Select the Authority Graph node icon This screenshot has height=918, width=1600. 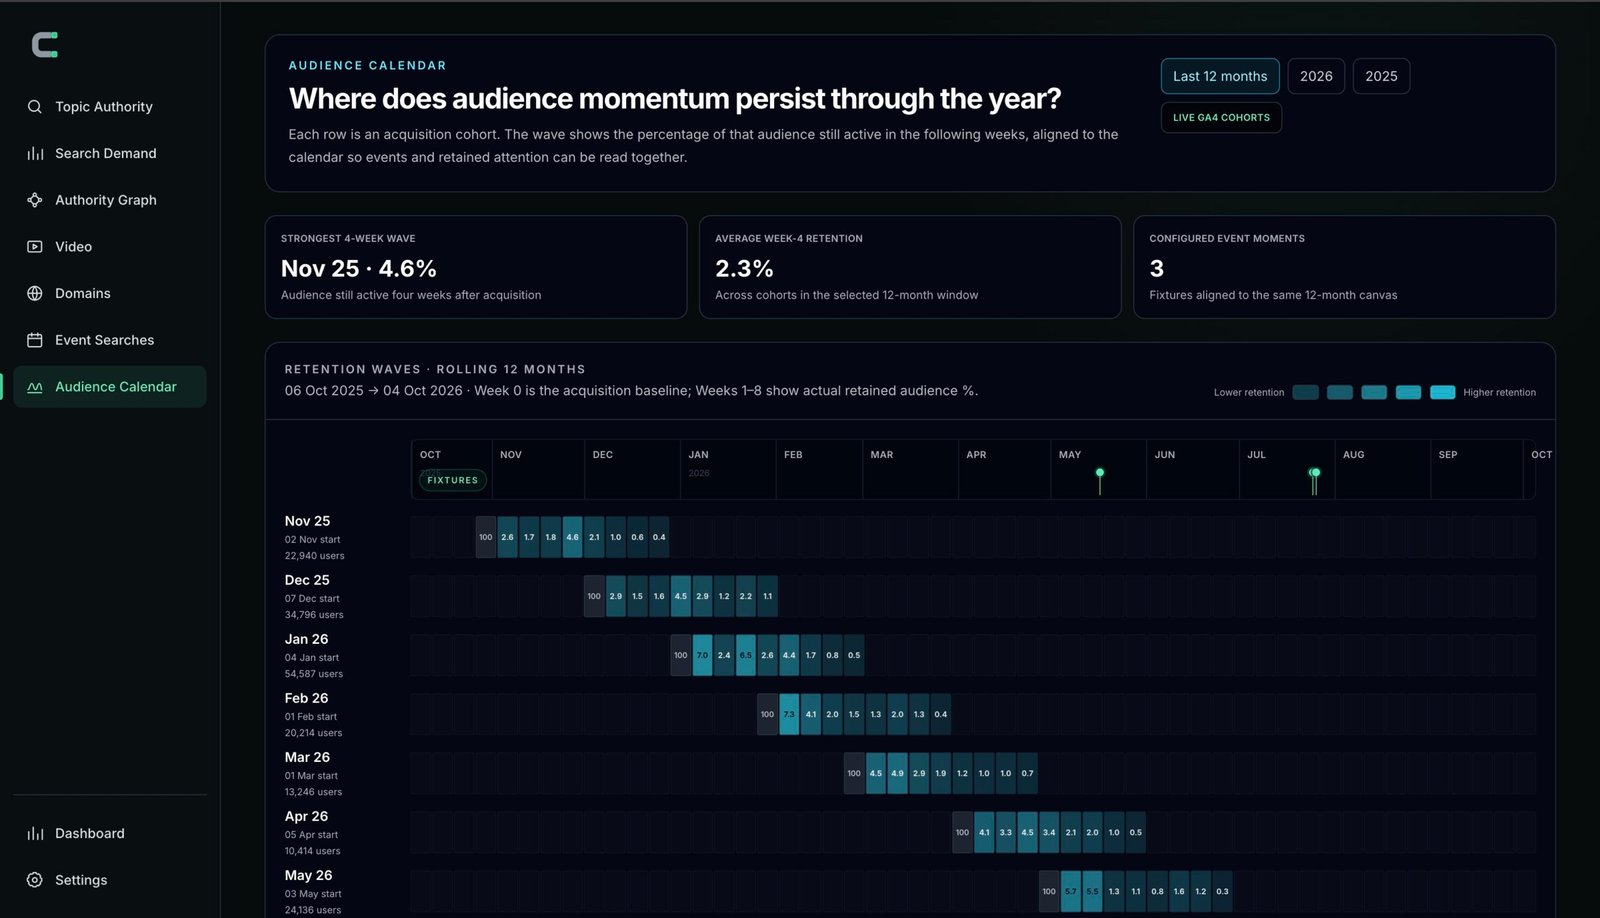[35, 200]
